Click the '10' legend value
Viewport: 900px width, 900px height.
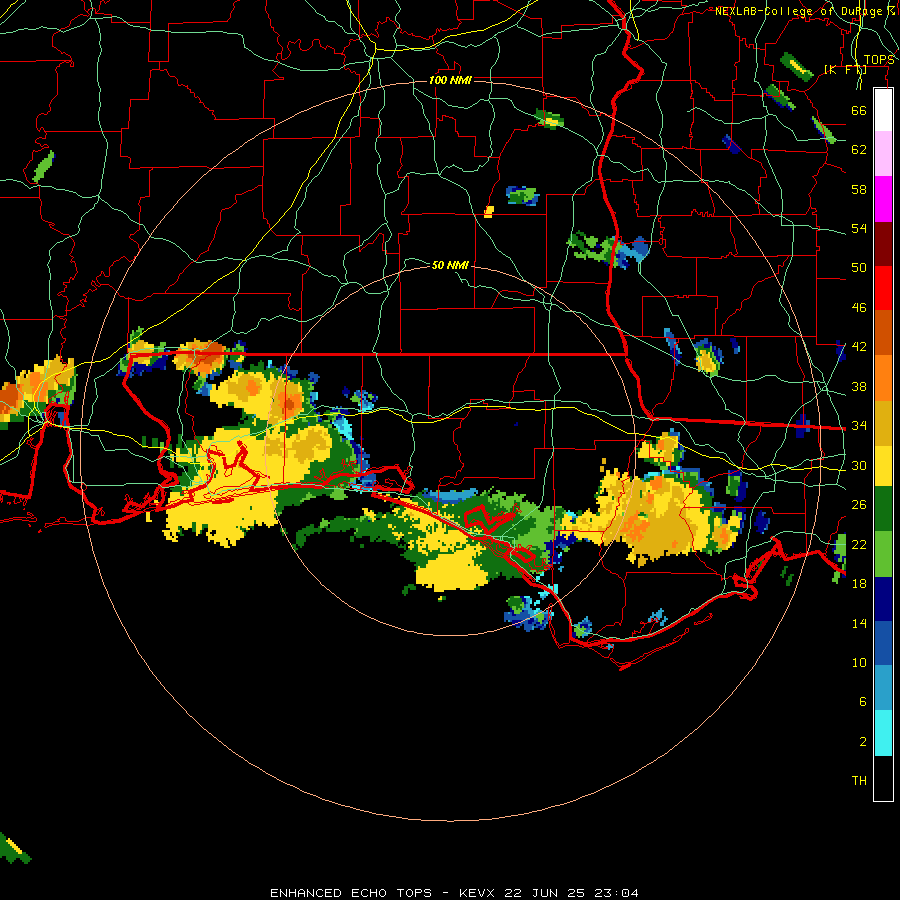pos(859,662)
